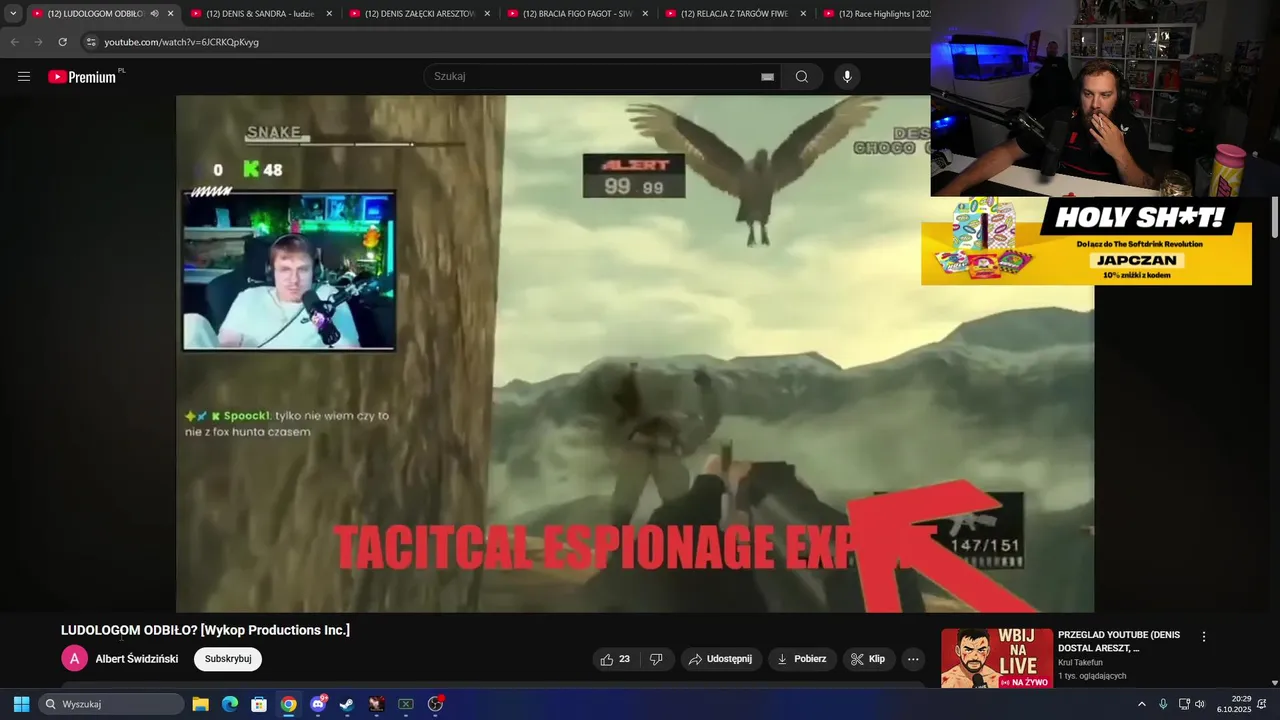Like the video with 23 likes
Screen dimensions: 1280x720
coord(614,659)
